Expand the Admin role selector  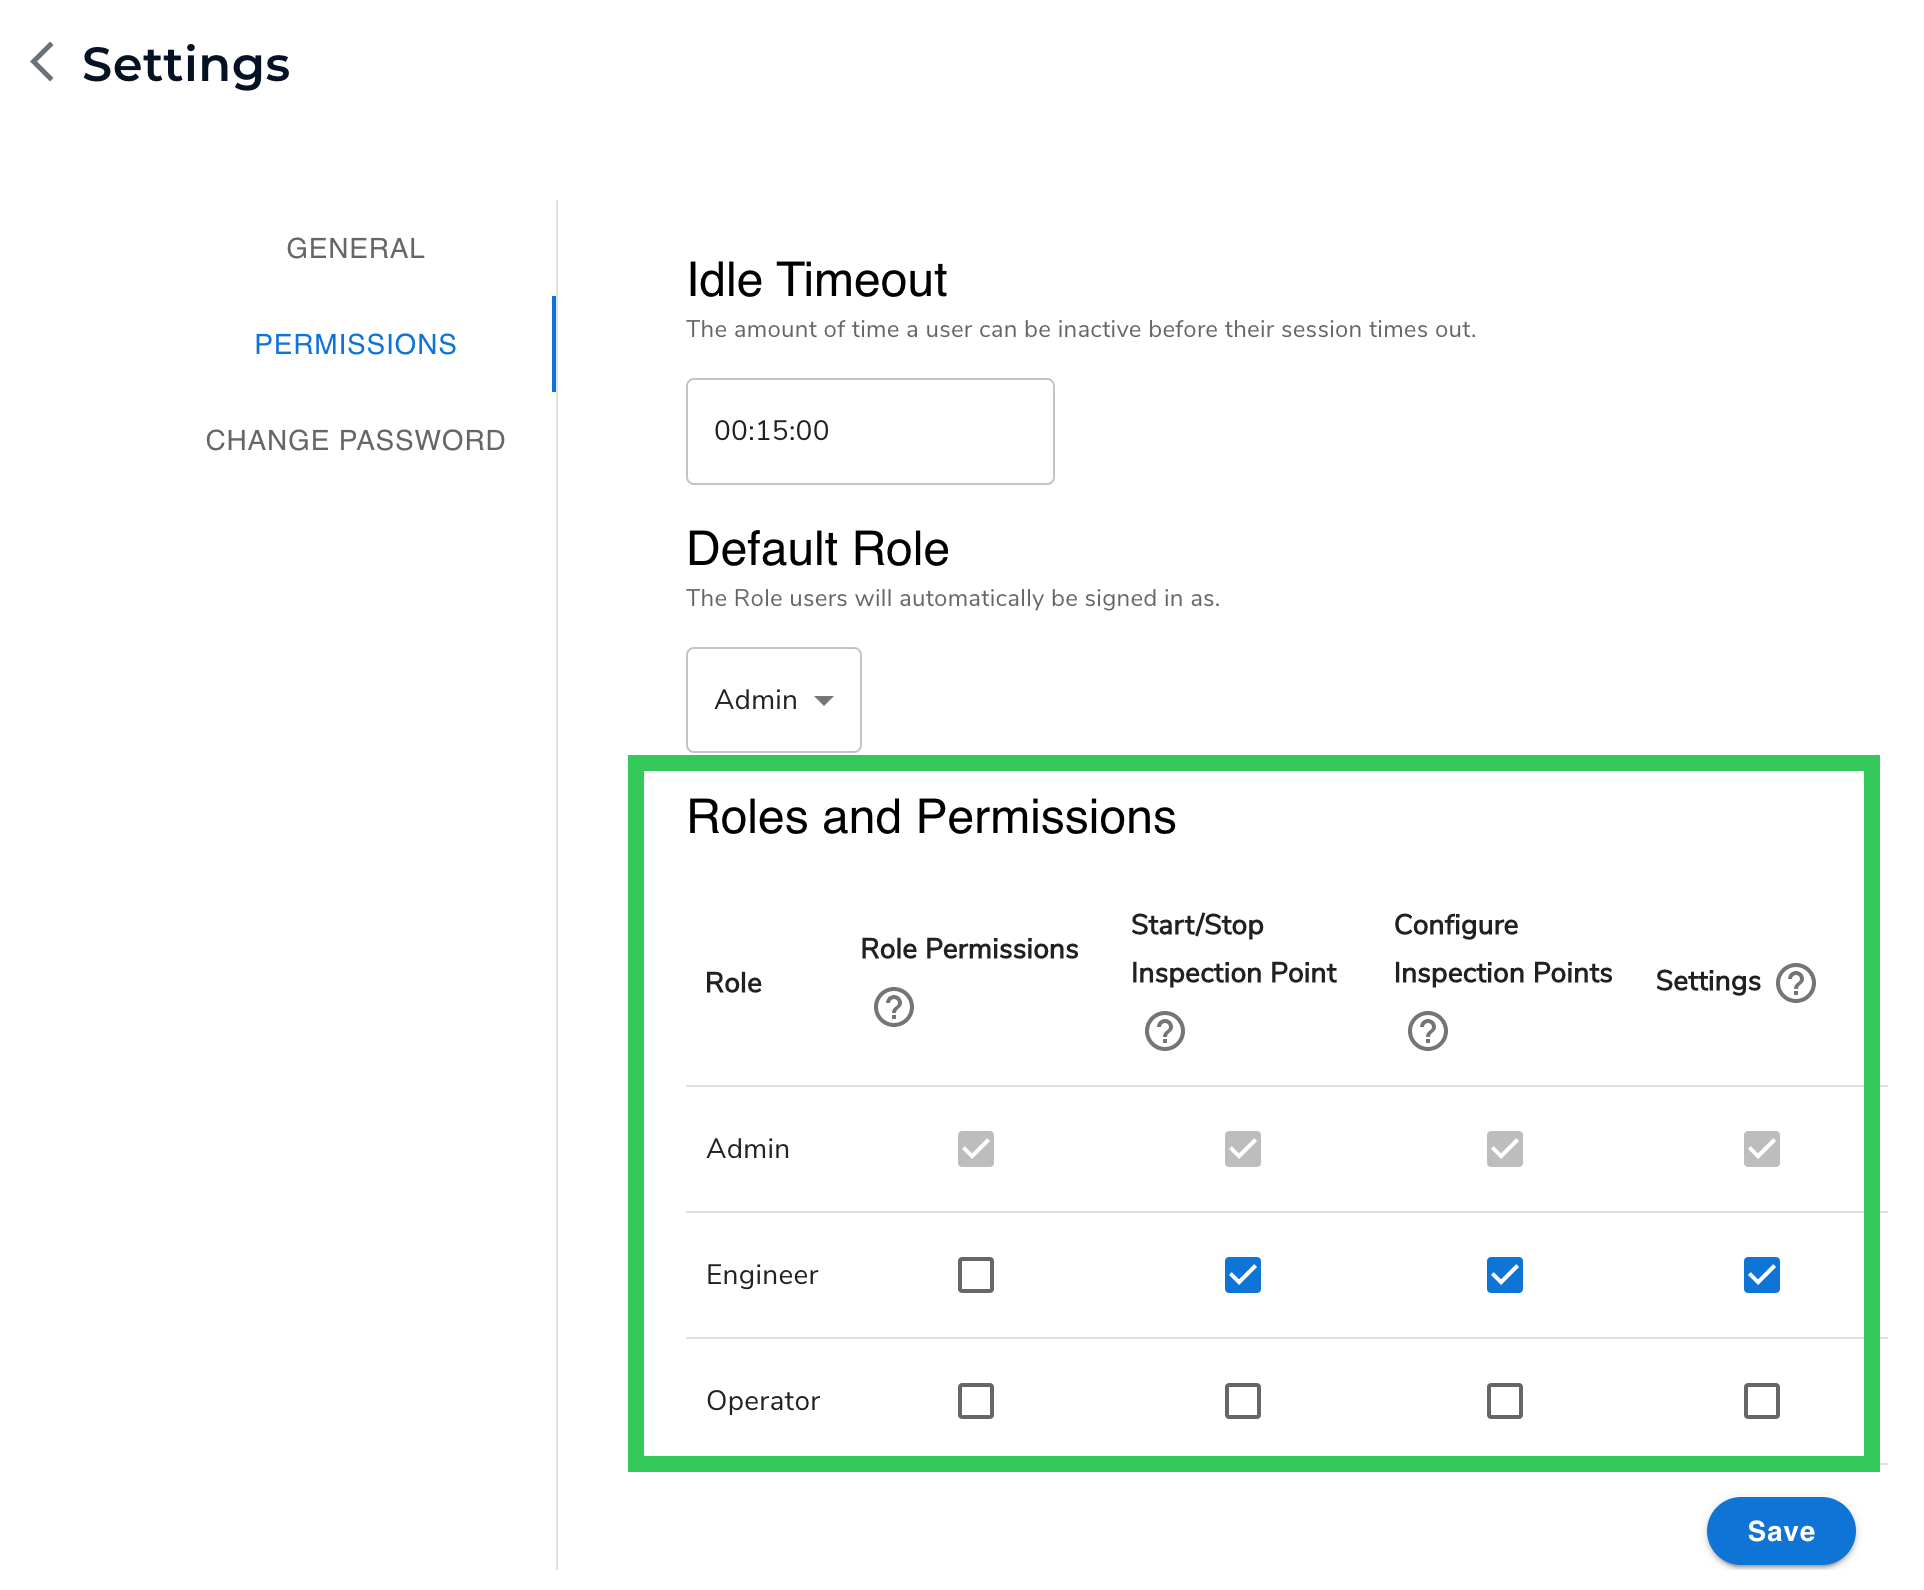point(772,700)
